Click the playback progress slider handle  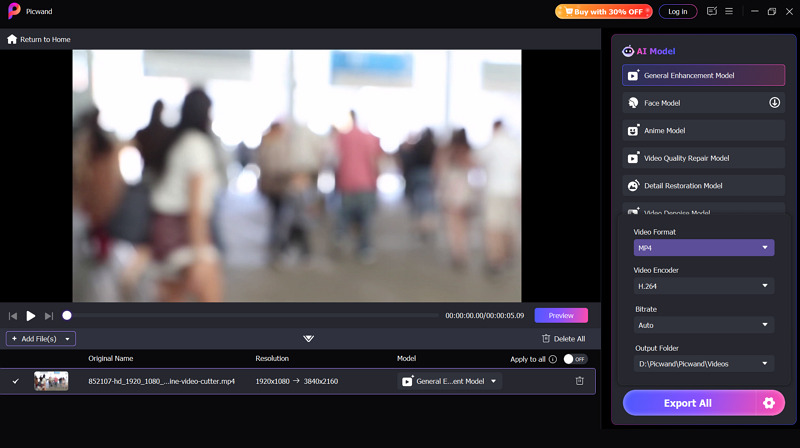tap(67, 315)
